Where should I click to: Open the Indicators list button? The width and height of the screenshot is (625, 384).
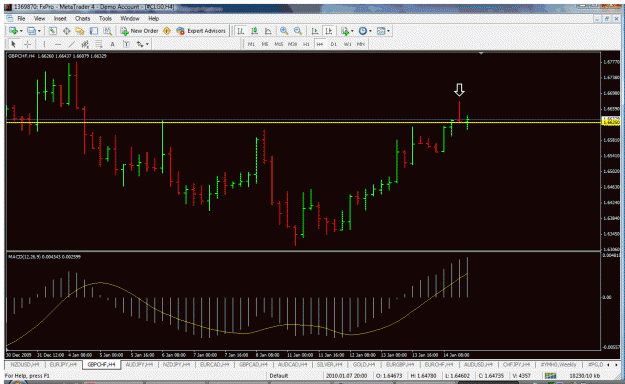[345, 31]
